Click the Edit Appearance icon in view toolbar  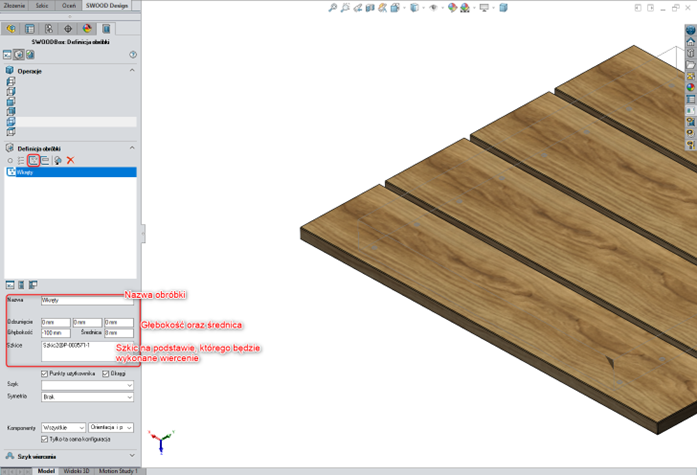(x=451, y=8)
